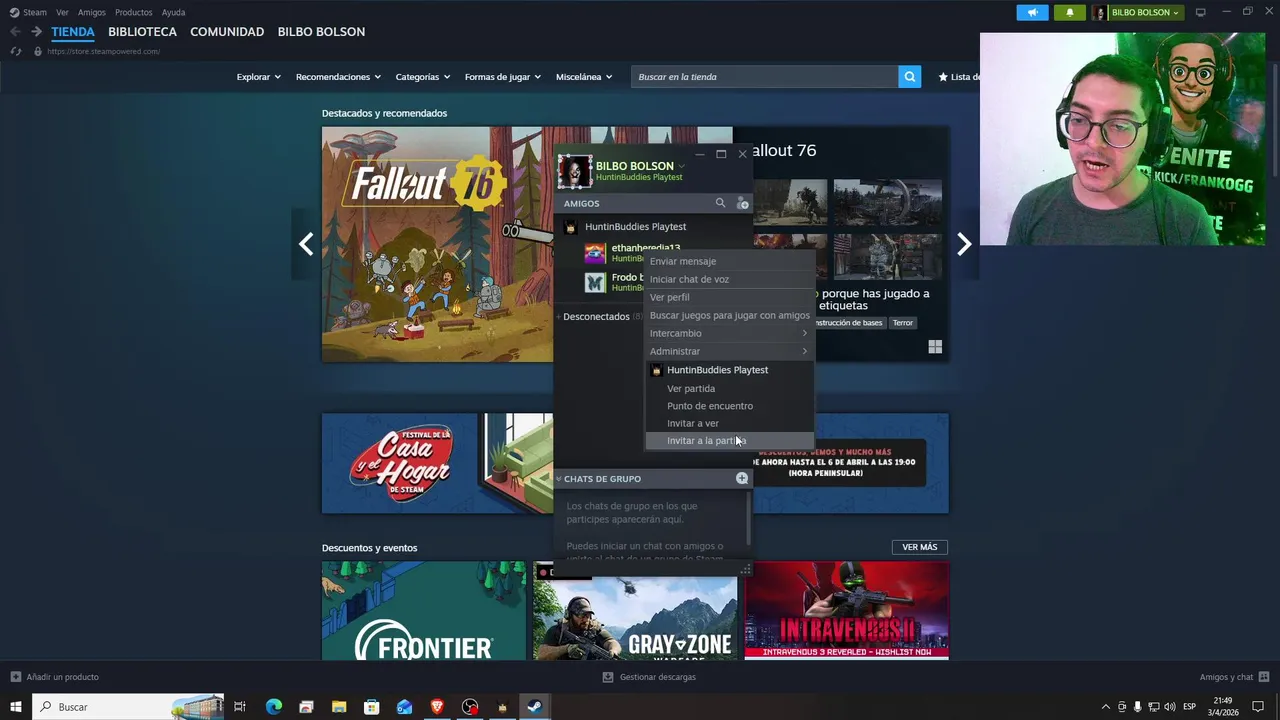
Task: Open the Windows notification center icon
Action: click(x=1258, y=707)
